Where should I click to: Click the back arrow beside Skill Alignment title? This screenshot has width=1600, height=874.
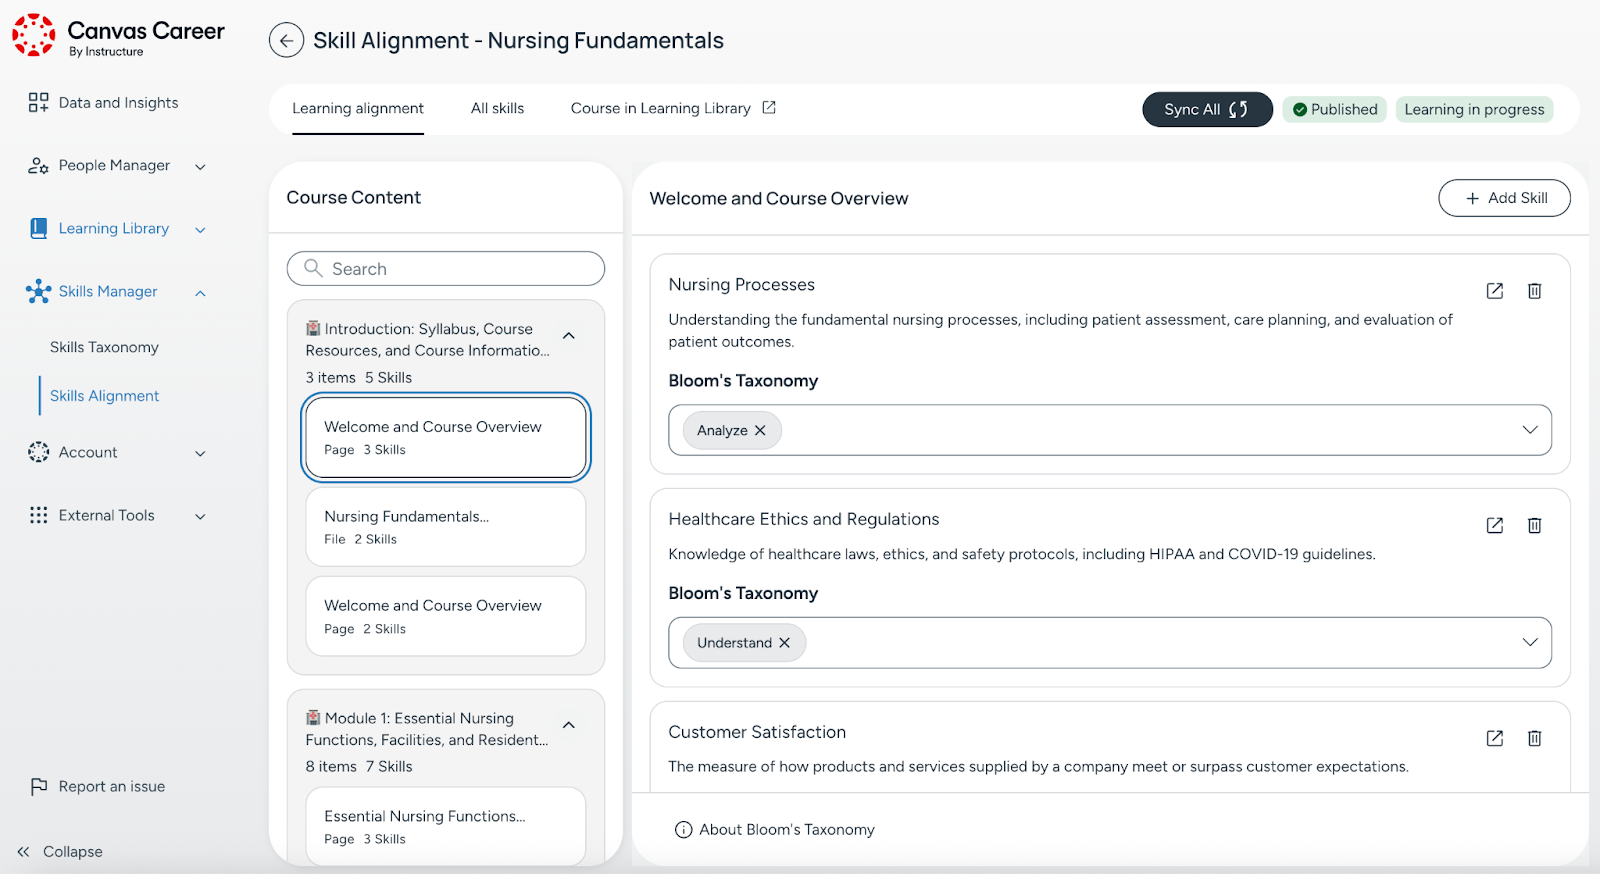coord(286,41)
